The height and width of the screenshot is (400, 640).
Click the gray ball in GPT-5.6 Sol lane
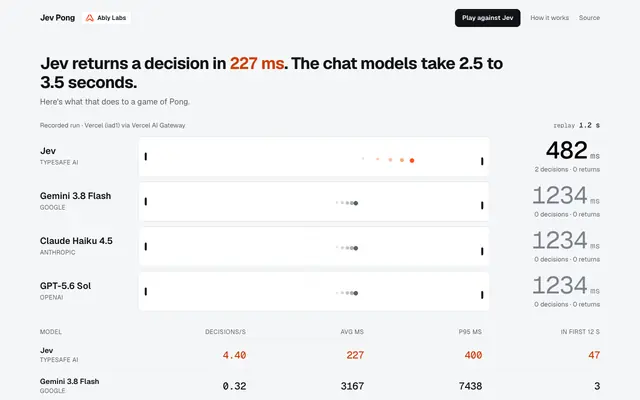click(x=356, y=293)
